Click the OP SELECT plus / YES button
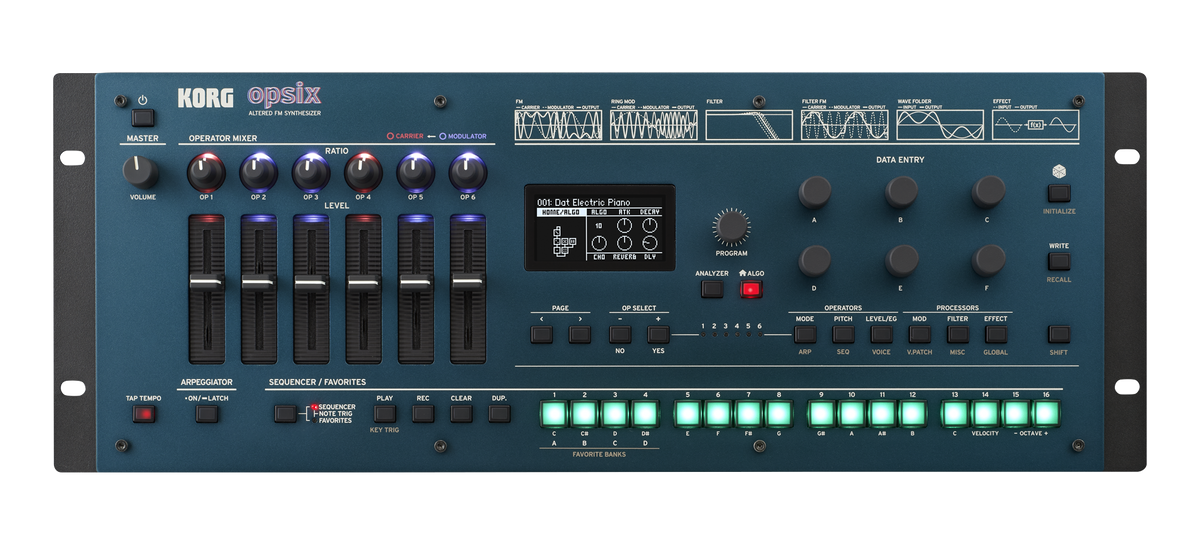 (658, 334)
